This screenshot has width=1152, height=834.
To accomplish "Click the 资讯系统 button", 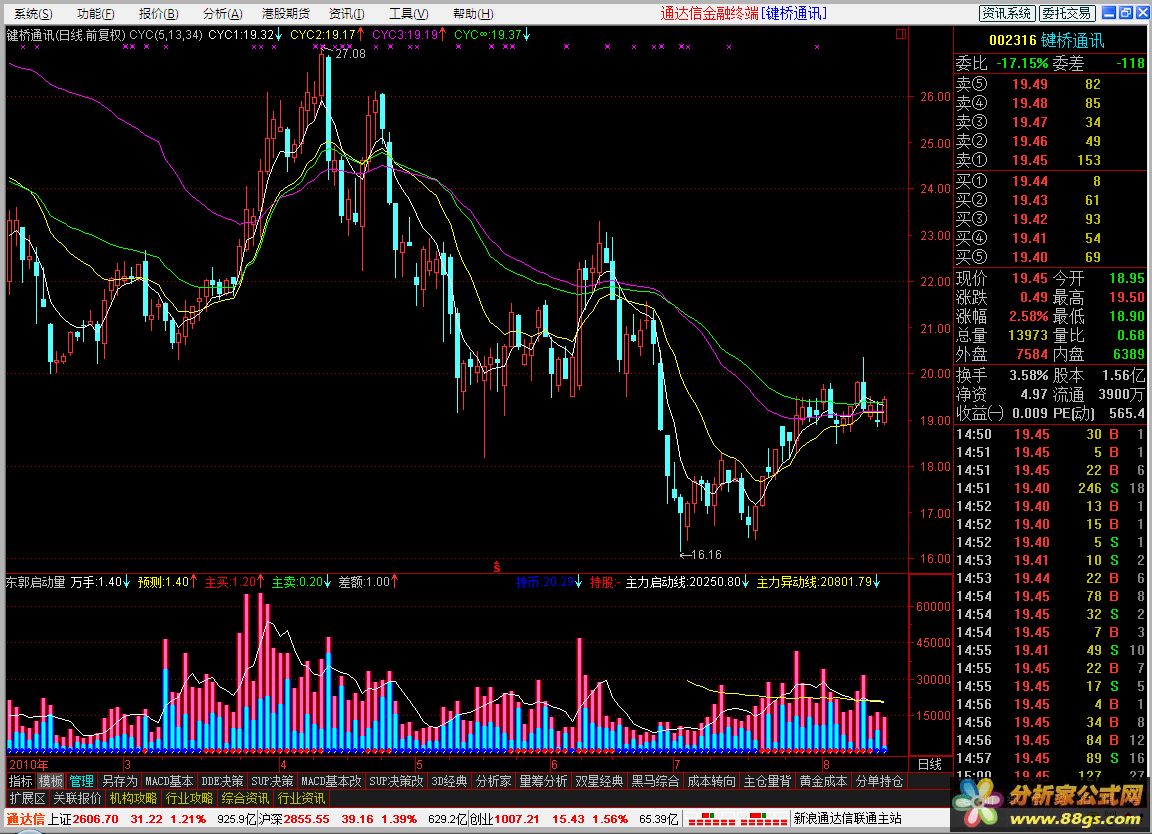I will click(1007, 13).
